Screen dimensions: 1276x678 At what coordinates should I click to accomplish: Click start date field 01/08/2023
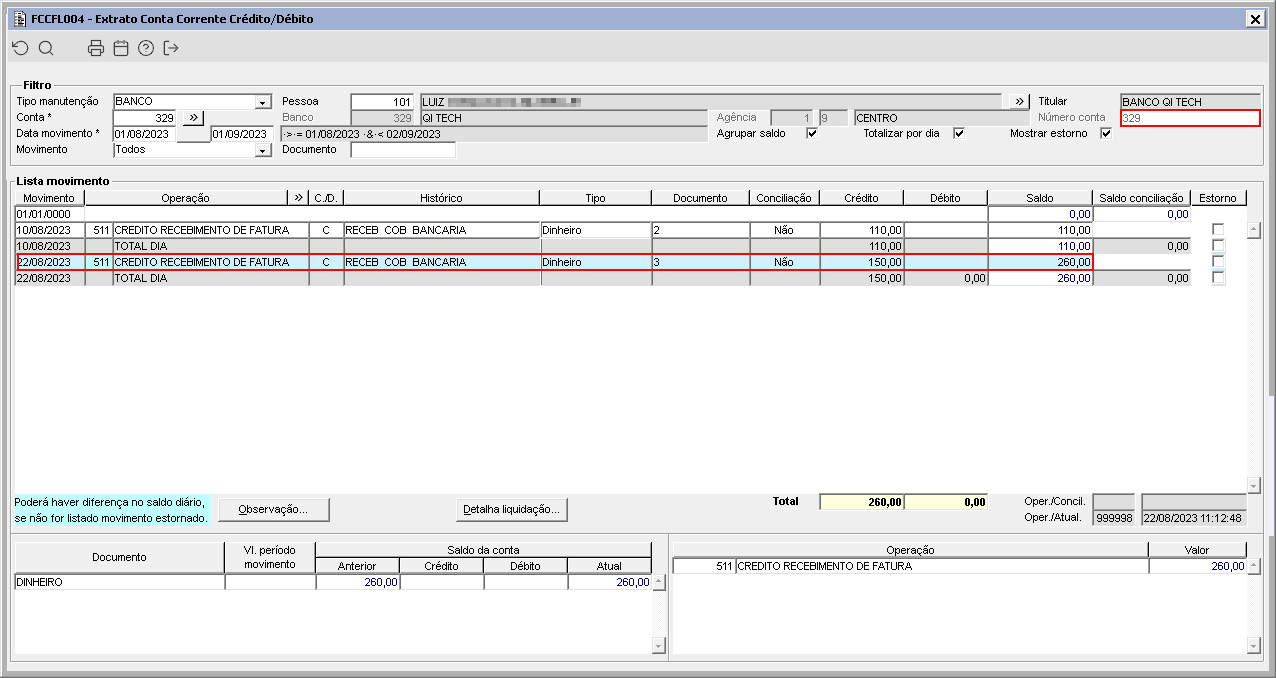coord(145,134)
